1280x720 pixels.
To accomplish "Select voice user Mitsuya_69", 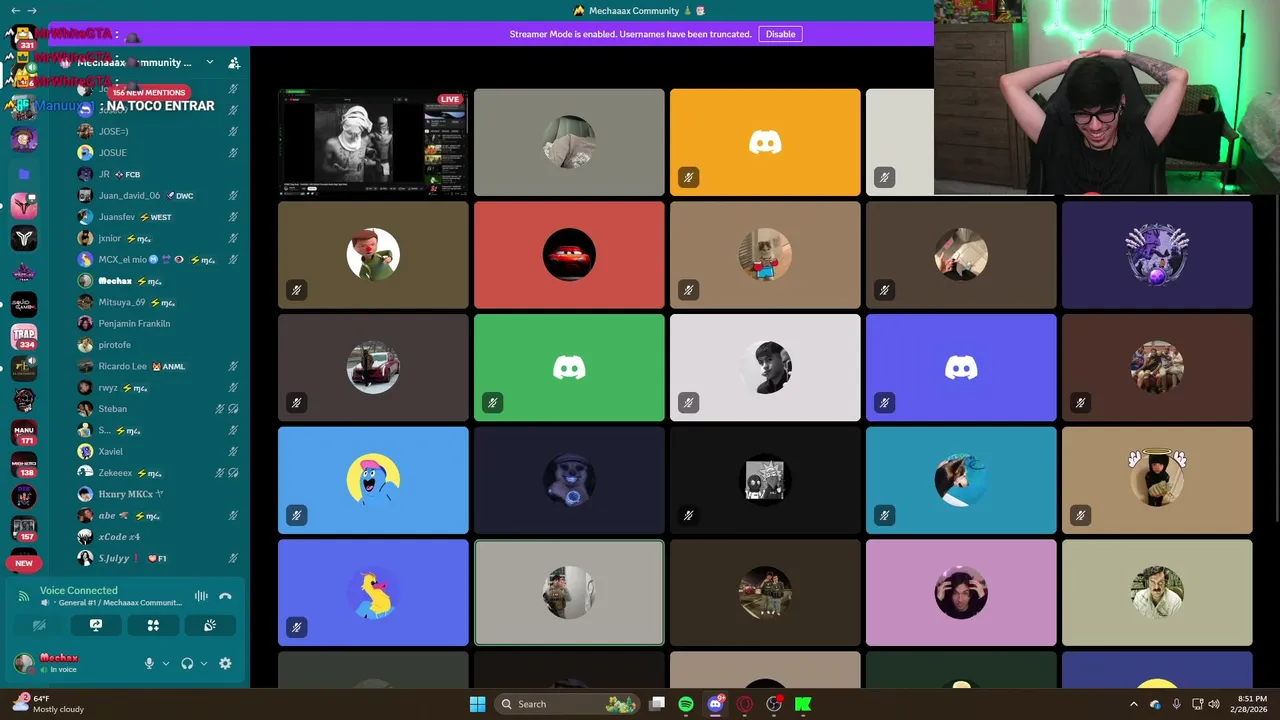I will point(160,302).
